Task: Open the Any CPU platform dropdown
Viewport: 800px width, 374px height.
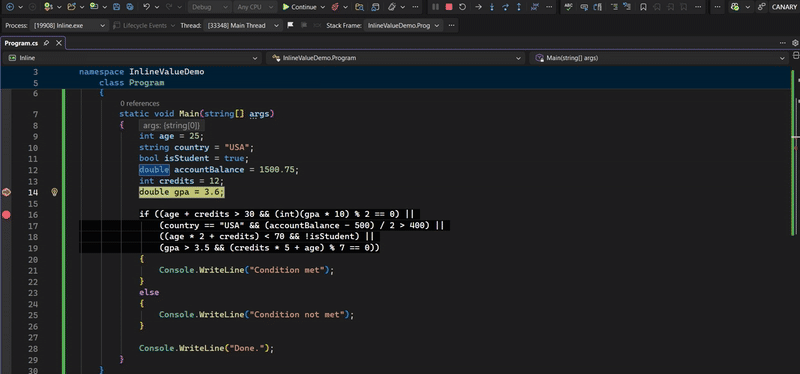Action: (x=255, y=7)
